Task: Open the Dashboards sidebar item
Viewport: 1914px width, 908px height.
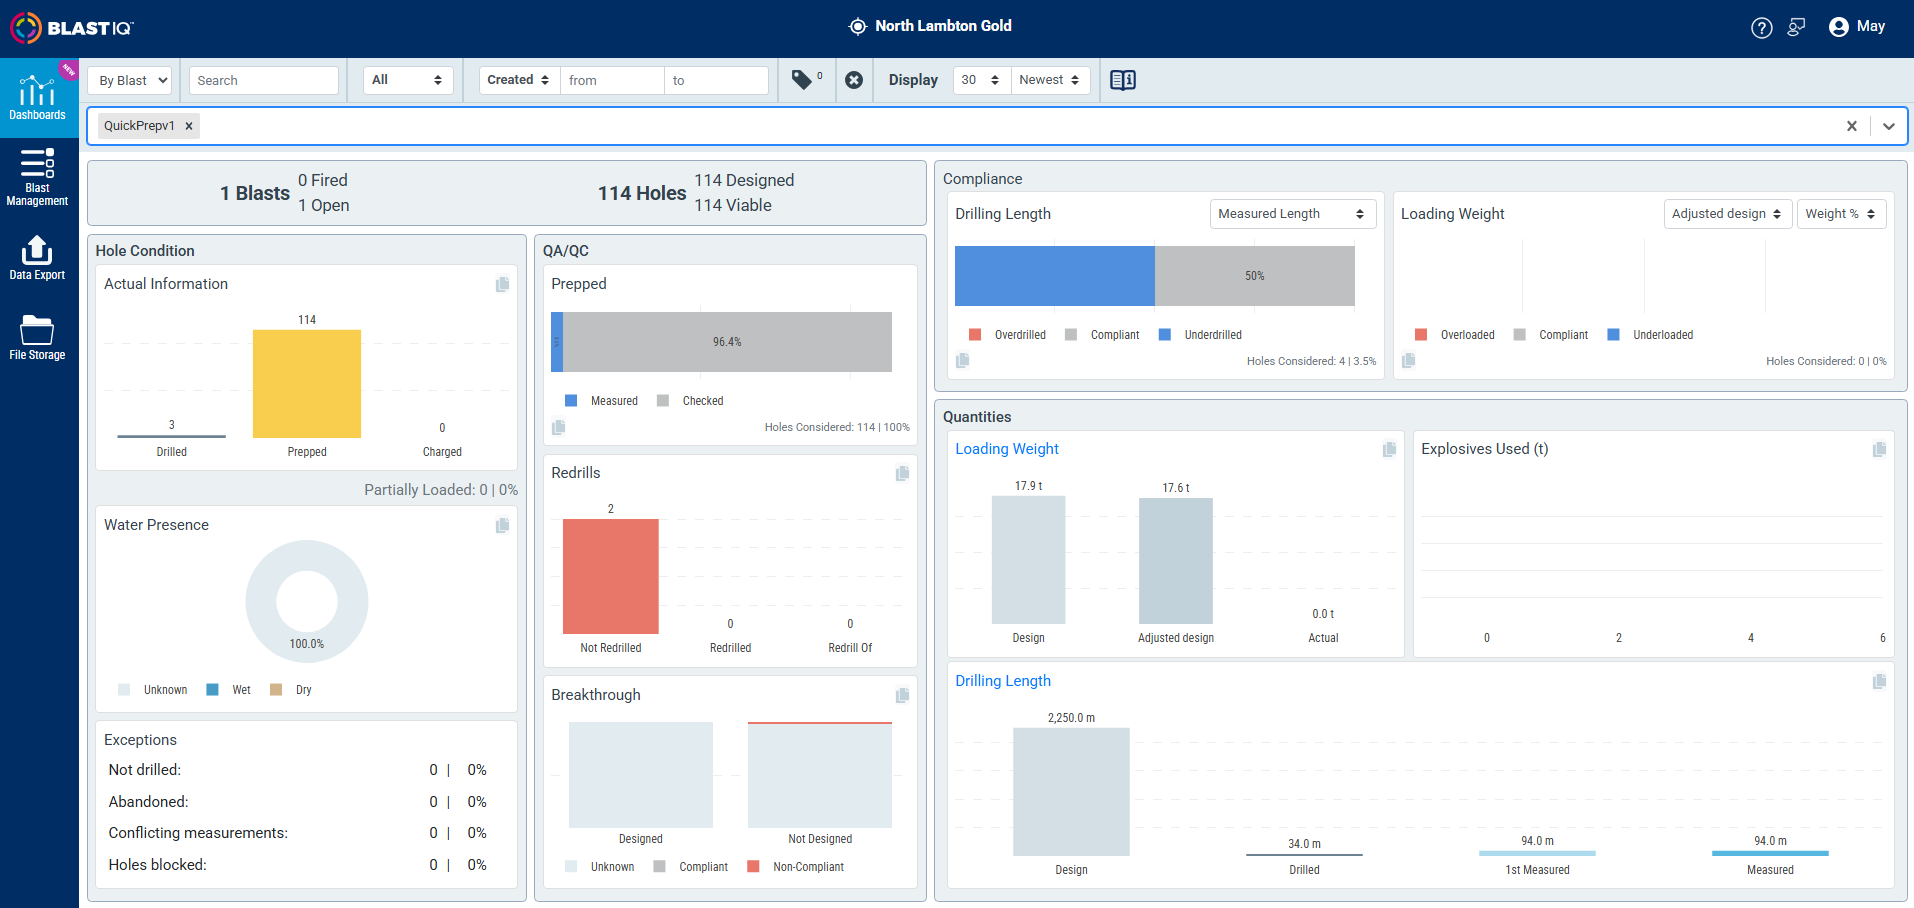Action: point(38,98)
